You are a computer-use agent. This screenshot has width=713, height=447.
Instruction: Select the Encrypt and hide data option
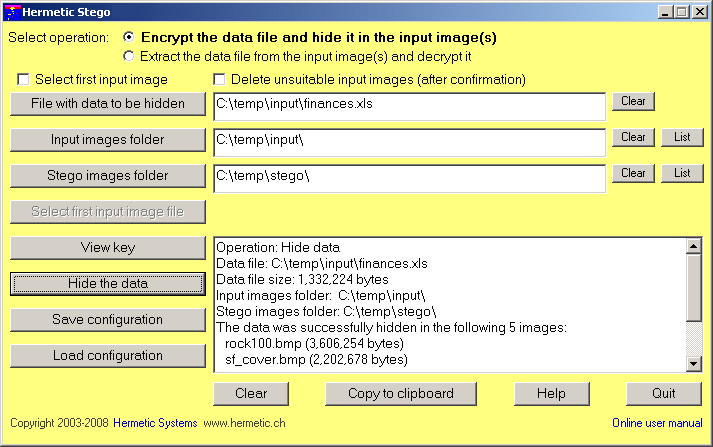(x=129, y=37)
